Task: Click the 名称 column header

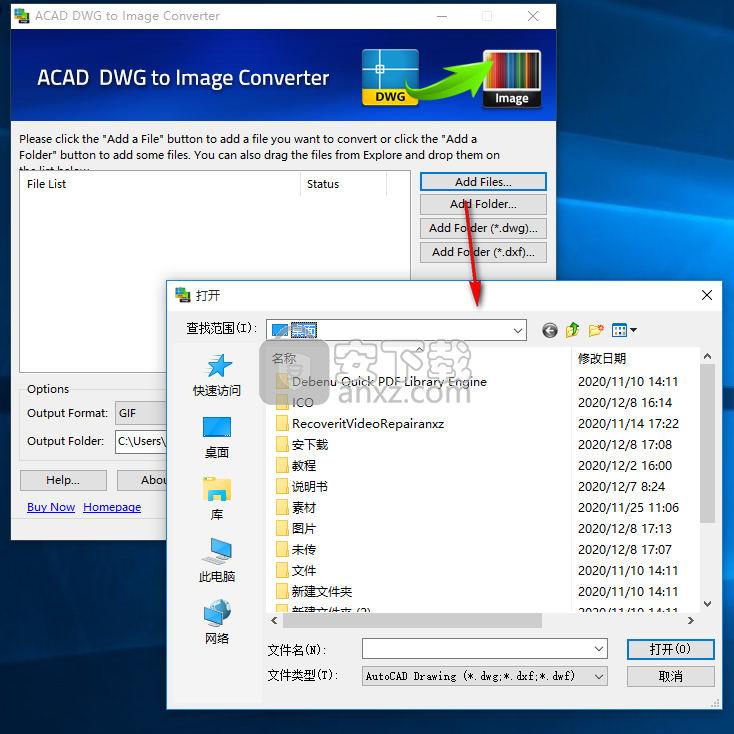Action: pyautogui.click(x=284, y=359)
